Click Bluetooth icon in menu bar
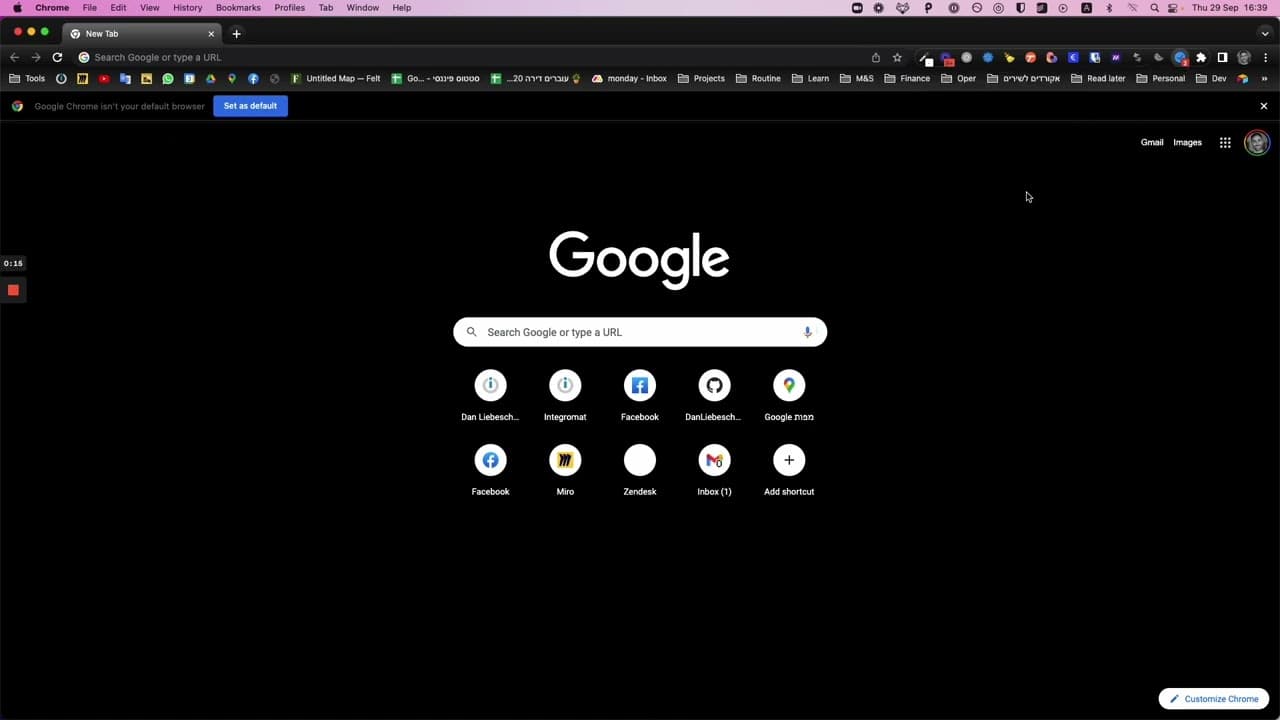Image resolution: width=1280 pixels, height=720 pixels. [x=1109, y=8]
